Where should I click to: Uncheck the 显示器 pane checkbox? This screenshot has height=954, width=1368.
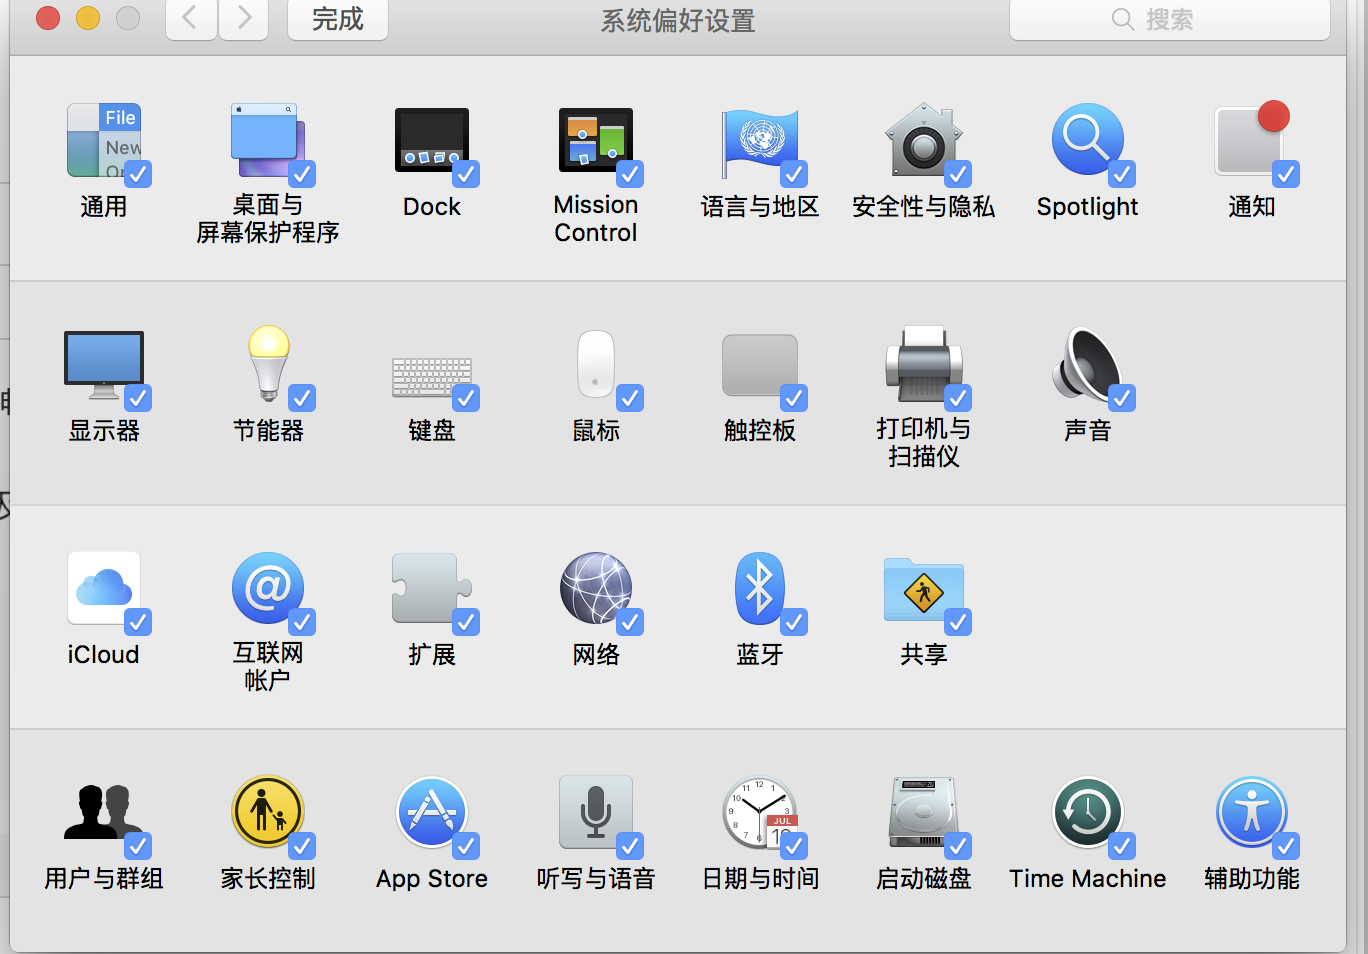pos(138,398)
